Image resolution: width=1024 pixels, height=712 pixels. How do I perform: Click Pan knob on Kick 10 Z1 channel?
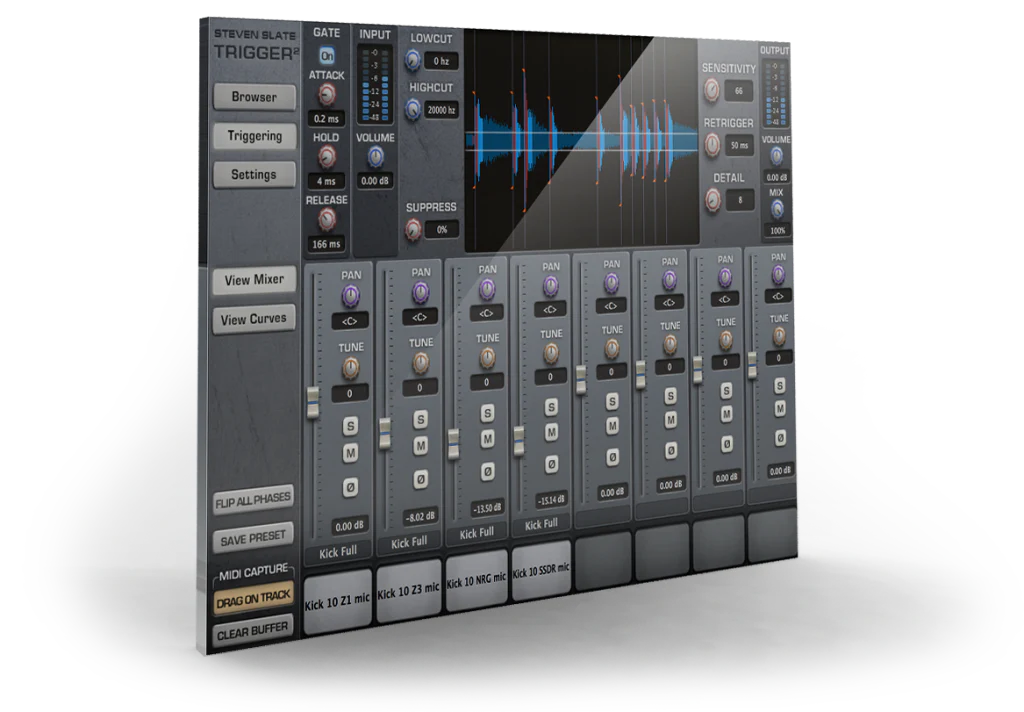[x=351, y=296]
